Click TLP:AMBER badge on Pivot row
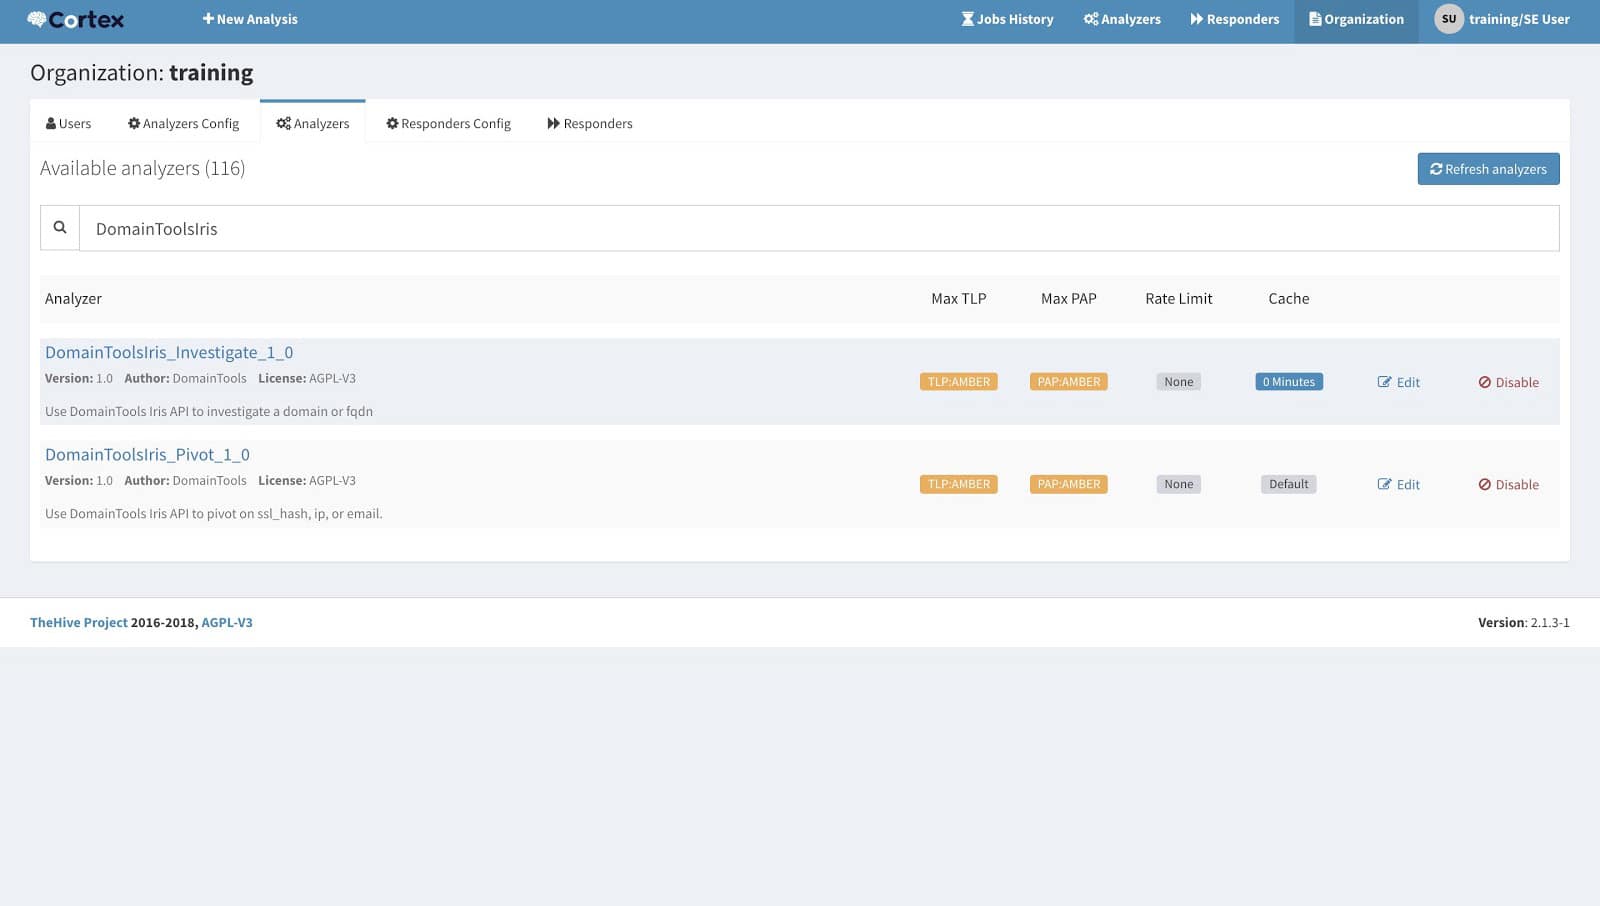Image resolution: width=1600 pixels, height=906 pixels. tap(958, 484)
